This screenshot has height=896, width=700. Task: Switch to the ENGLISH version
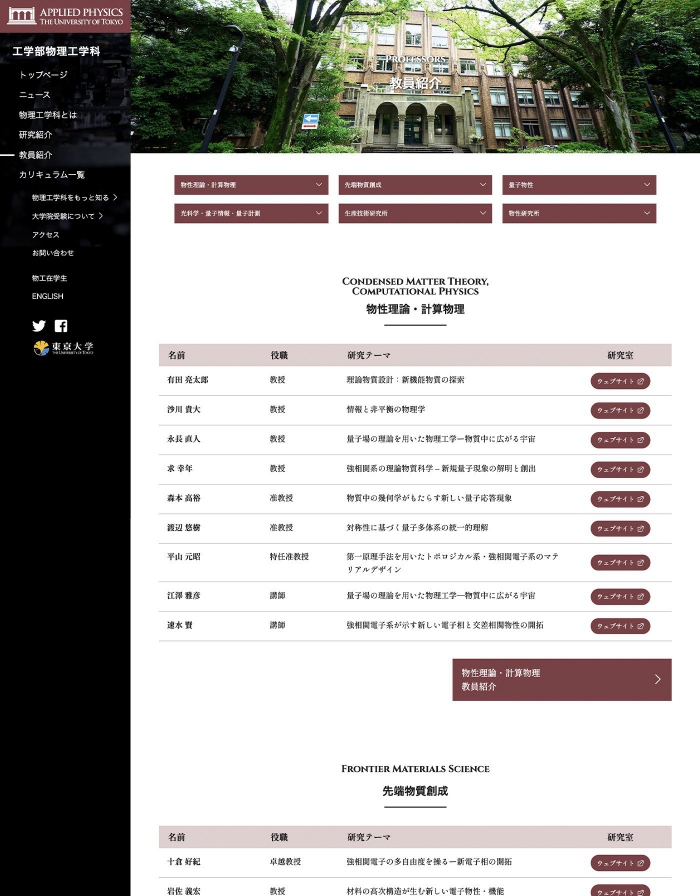click(x=47, y=296)
